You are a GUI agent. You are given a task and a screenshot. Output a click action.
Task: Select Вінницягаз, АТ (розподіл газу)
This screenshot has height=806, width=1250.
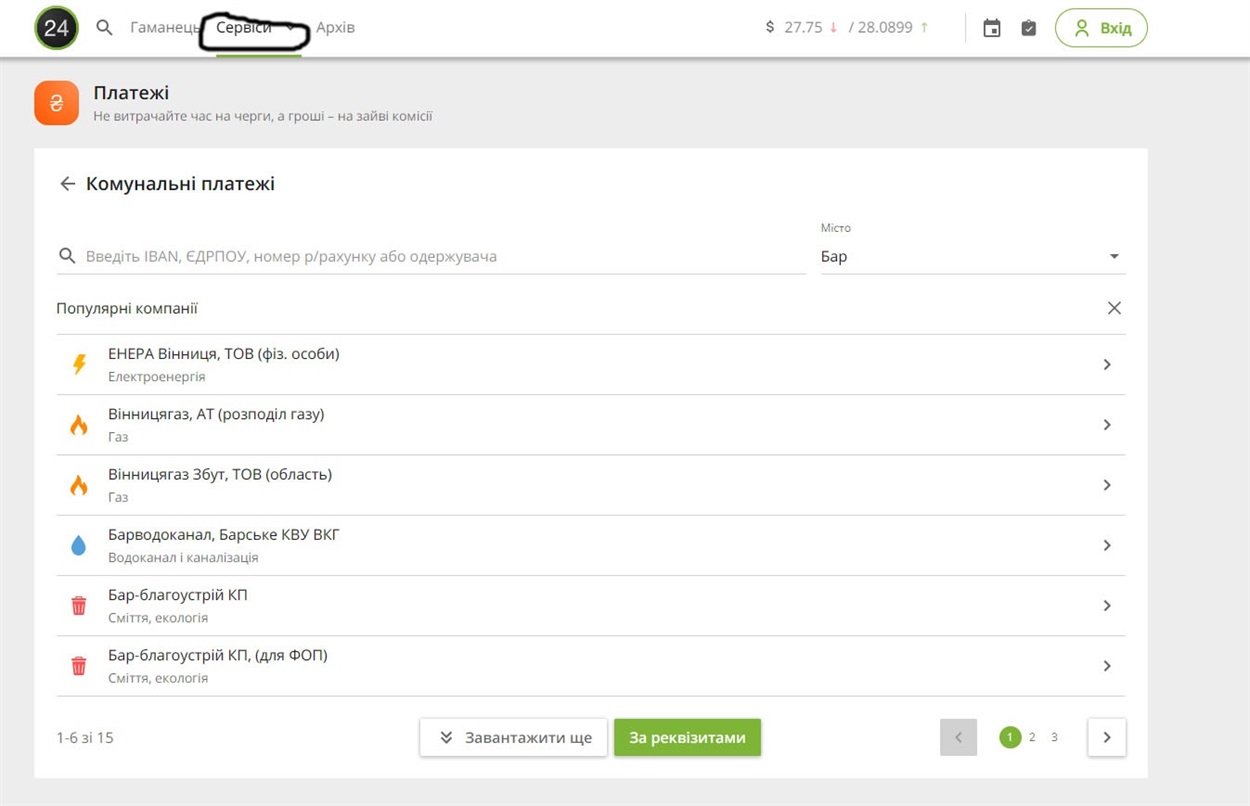click(x=216, y=414)
